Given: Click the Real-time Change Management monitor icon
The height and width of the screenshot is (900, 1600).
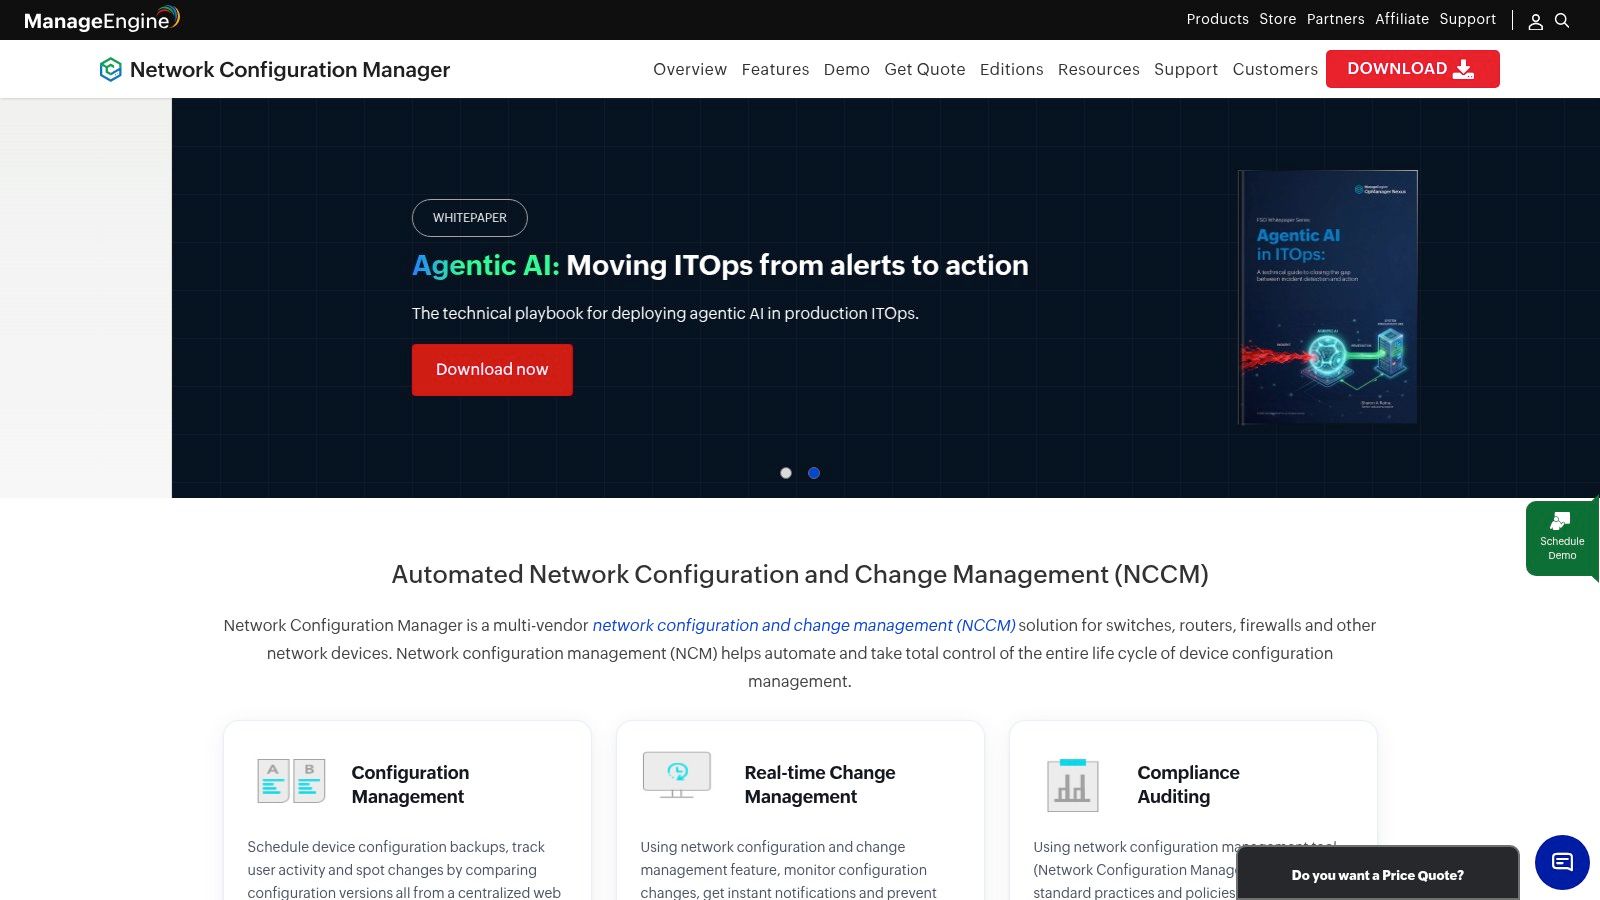Looking at the screenshot, I should pyautogui.click(x=677, y=775).
